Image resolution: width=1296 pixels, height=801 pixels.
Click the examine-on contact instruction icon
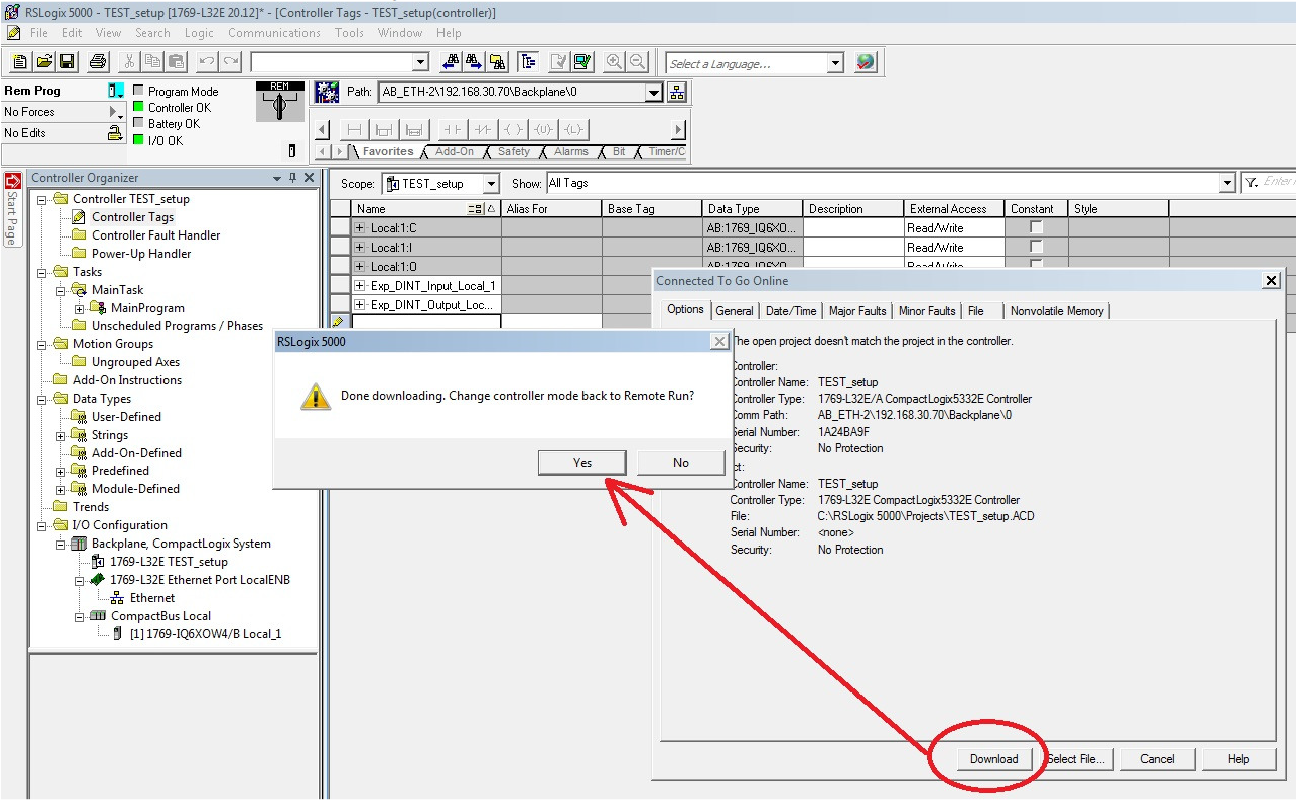coord(453,130)
